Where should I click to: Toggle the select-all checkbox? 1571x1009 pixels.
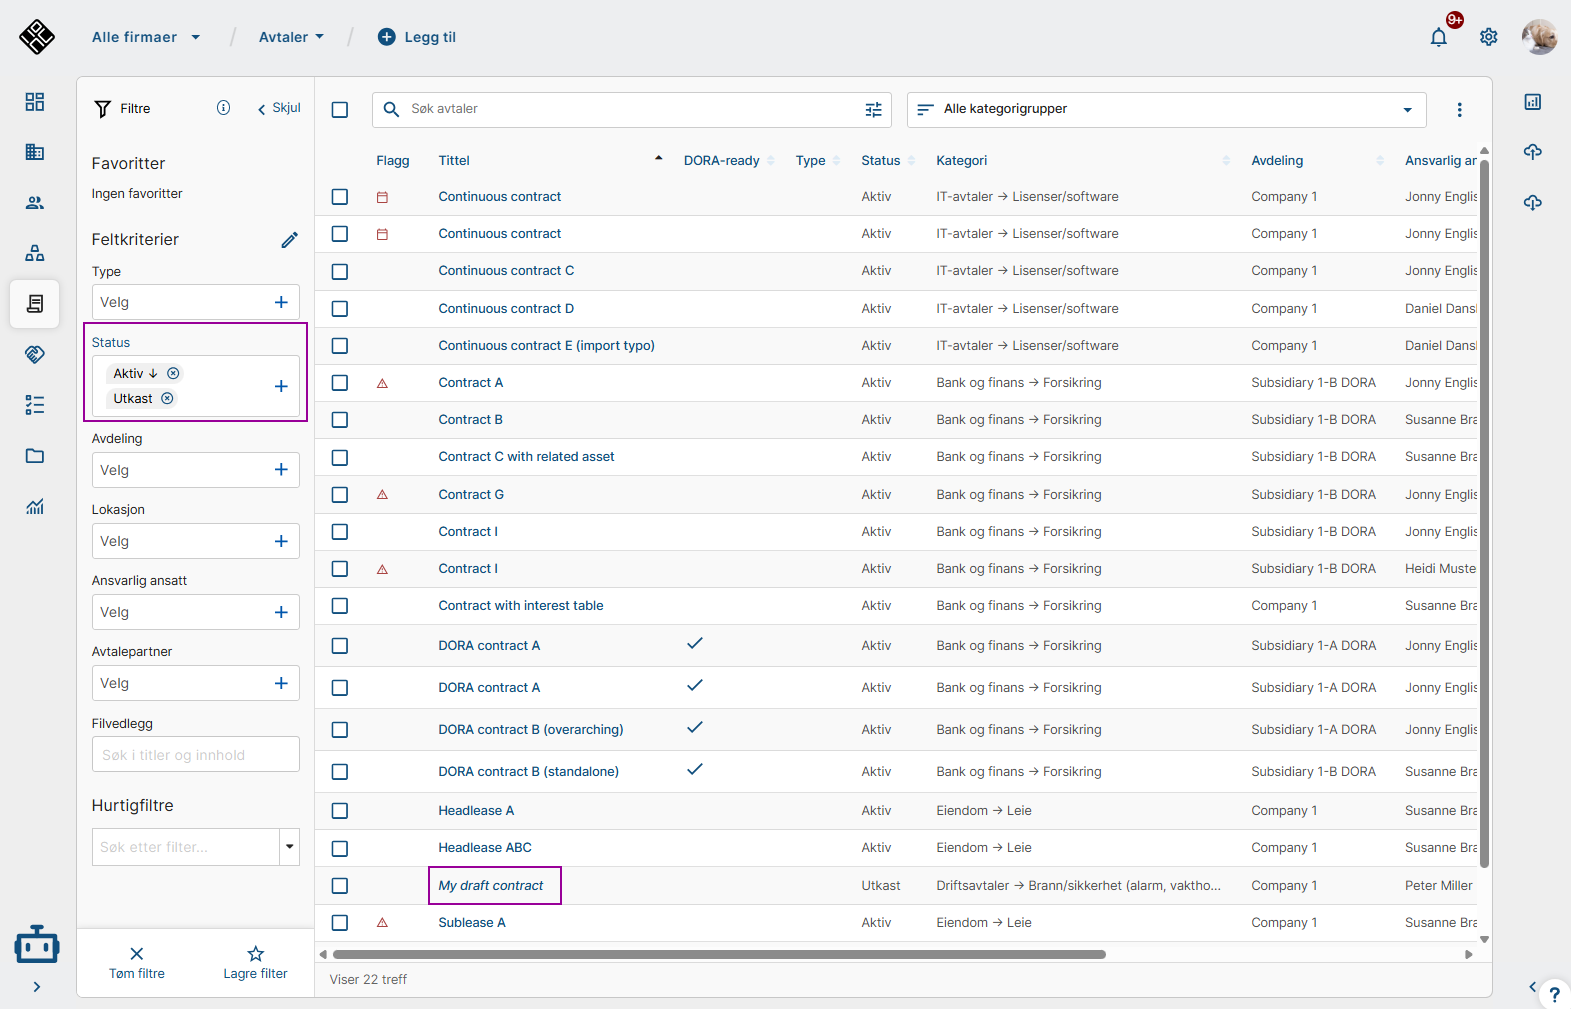click(x=340, y=110)
